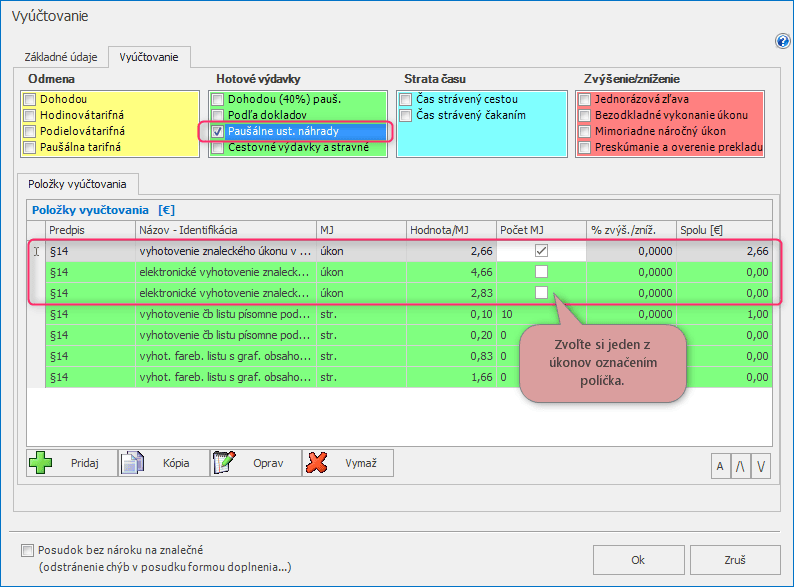Check Počet MJ box in the 4,66 row
The height and width of the screenshot is (587, 794).
click(x=541, y=271)
